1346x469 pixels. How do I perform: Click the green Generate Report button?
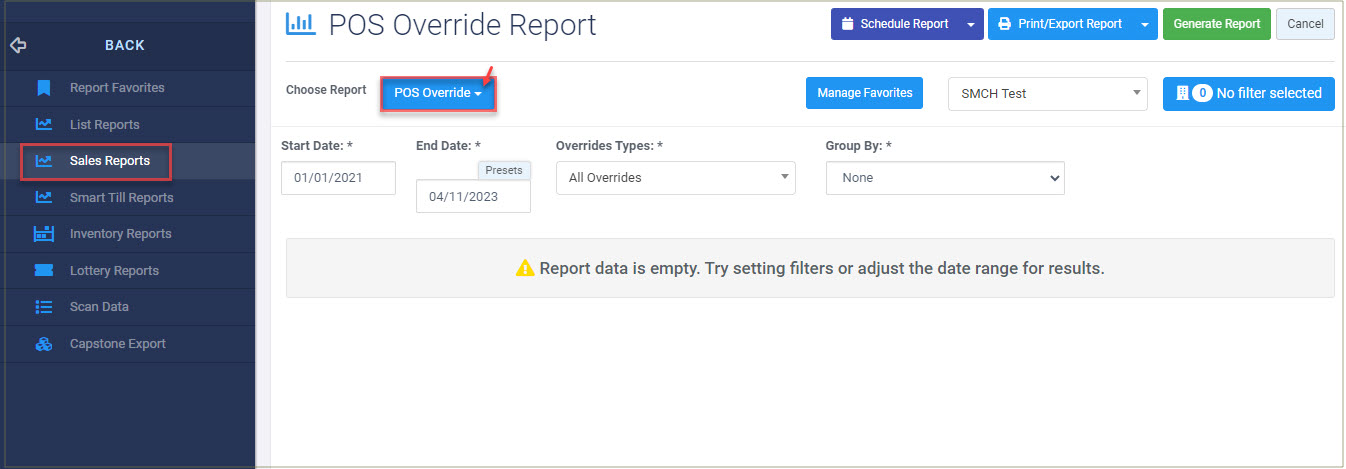click(x=1217, y=24)
